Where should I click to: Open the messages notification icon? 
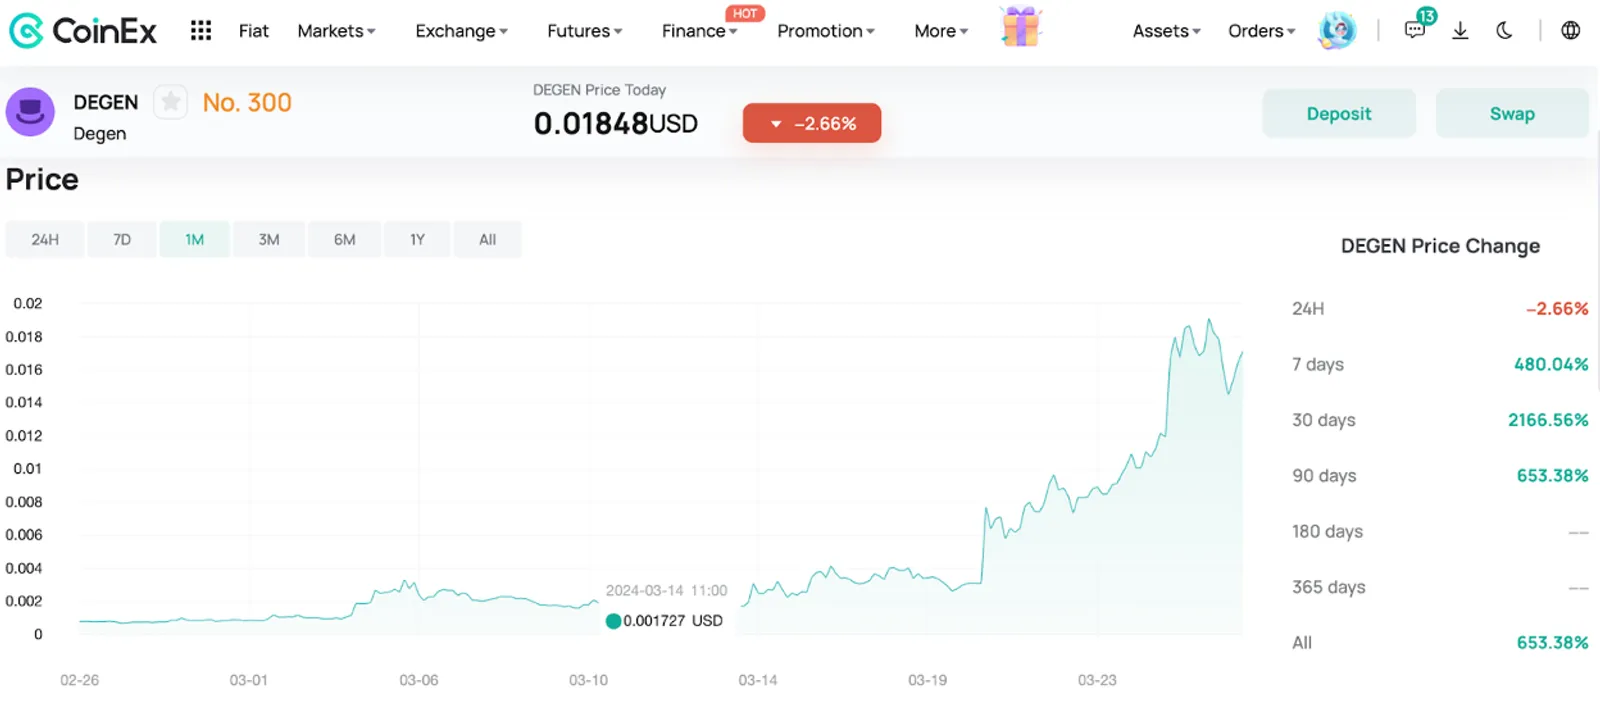pyautogui.click(x=1416, y=29)
